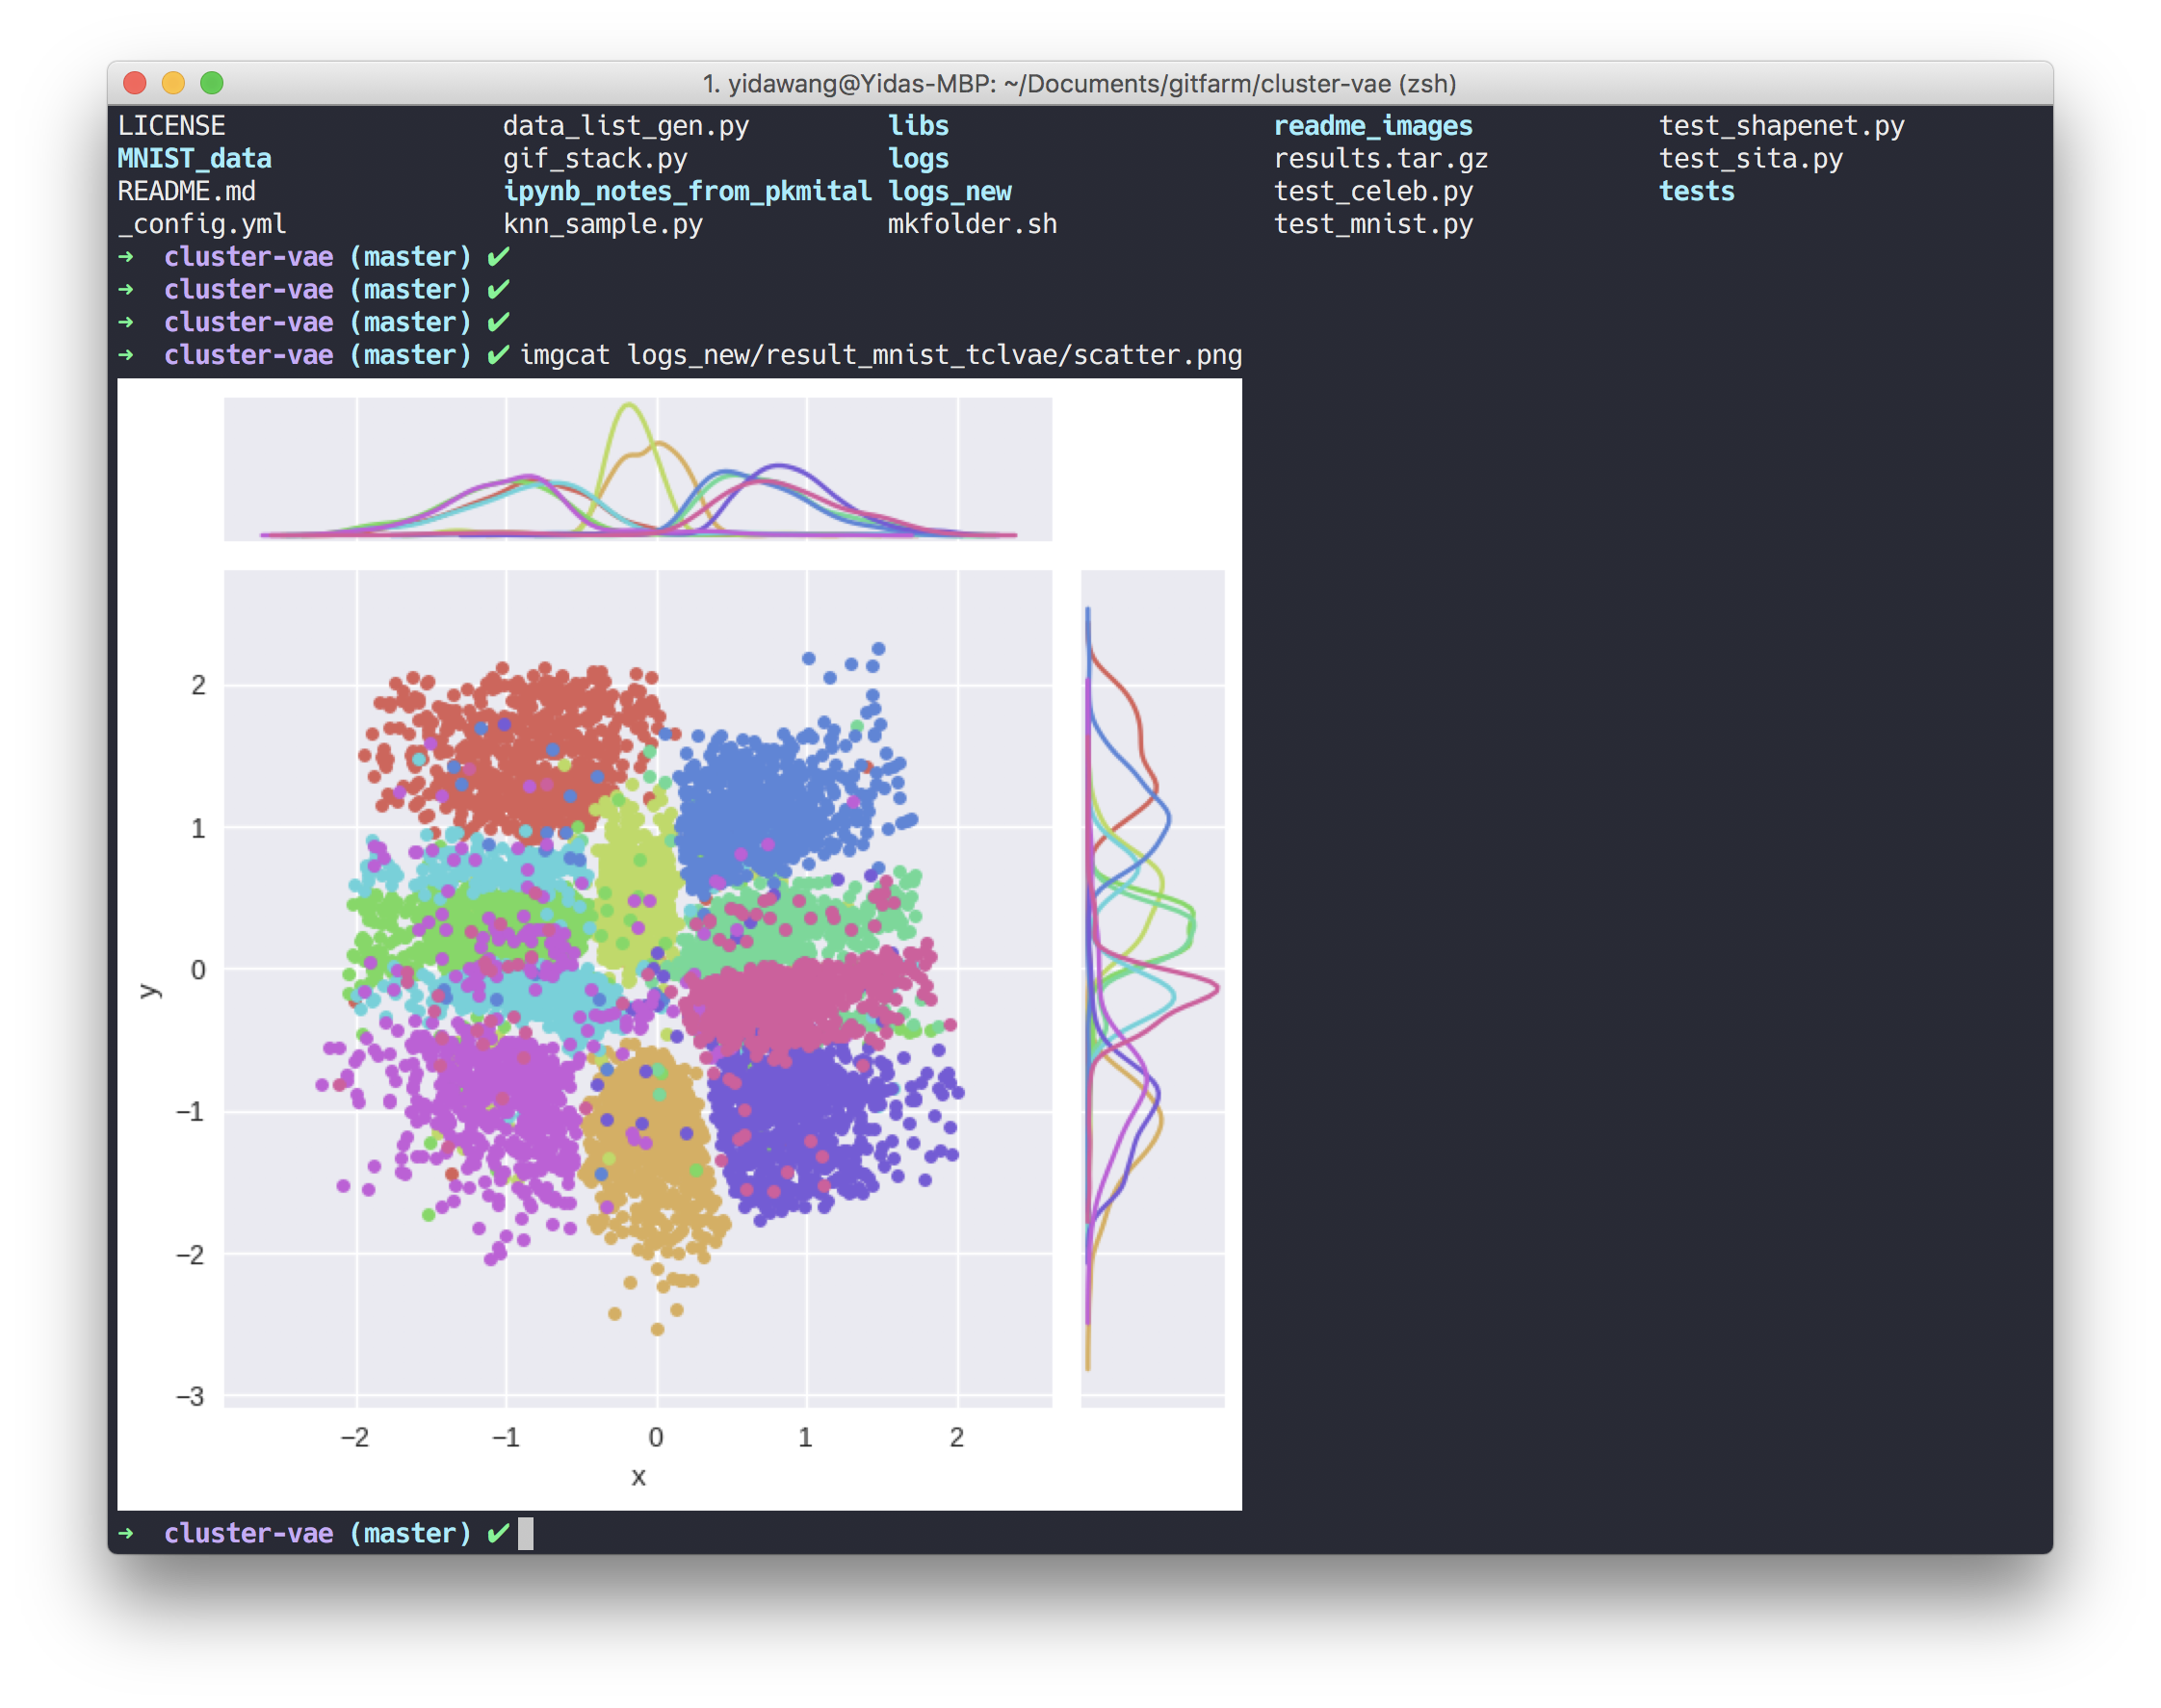Viewport: 2161px width, 1708px height.
Task: Click the imgcat command text
Action: (x=564, y=356)
